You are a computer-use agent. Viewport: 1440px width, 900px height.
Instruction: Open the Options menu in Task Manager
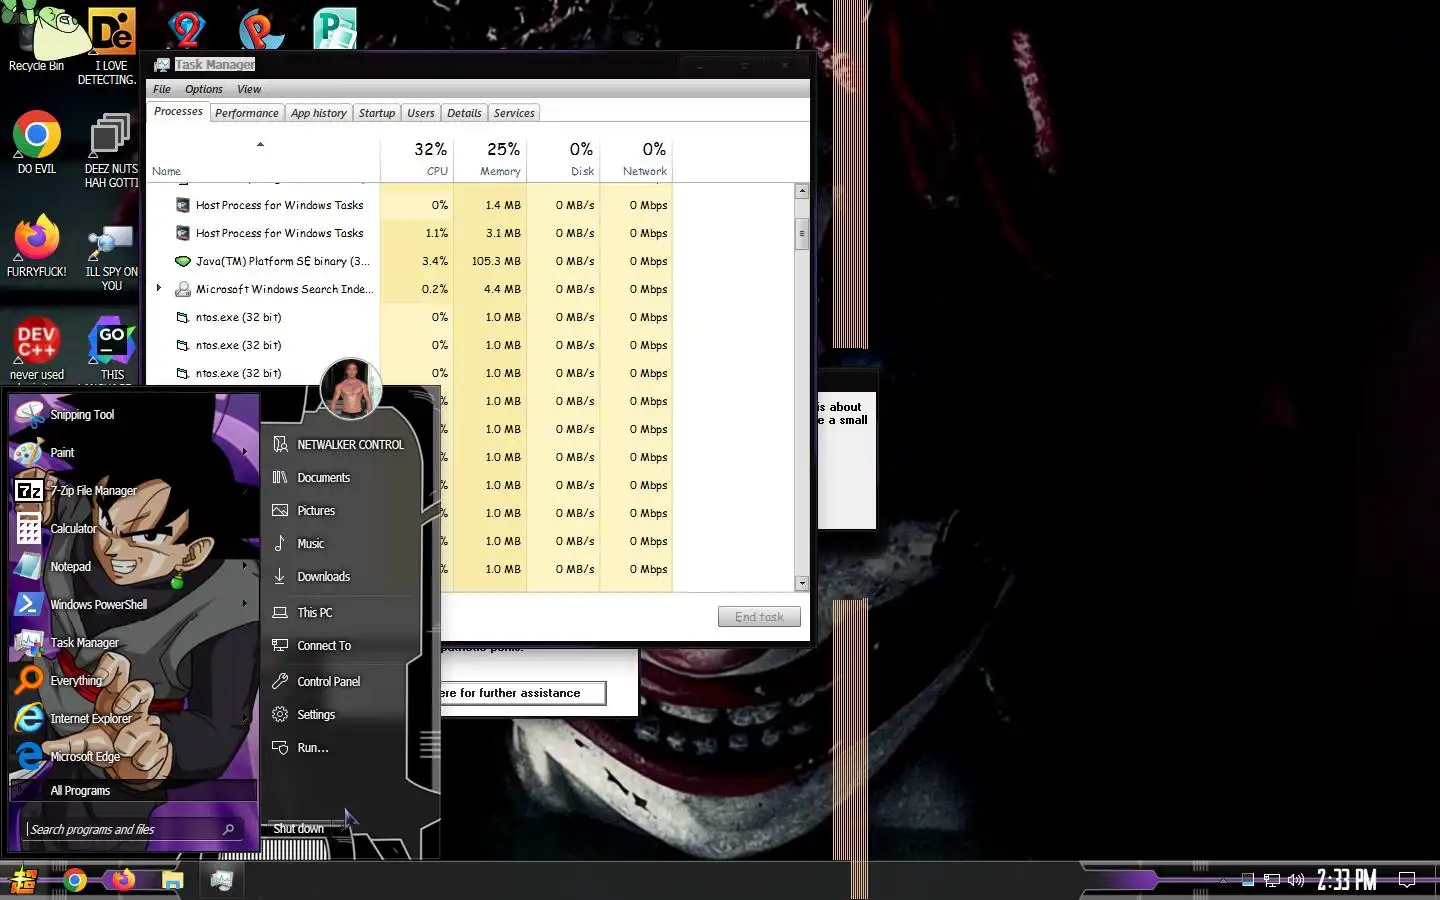[x=203, y=89]
